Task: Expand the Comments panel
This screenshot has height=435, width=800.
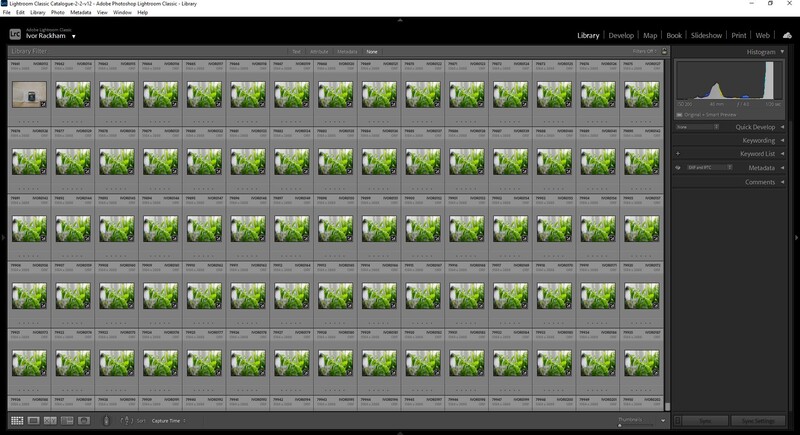Action: (x=782, y=182)
